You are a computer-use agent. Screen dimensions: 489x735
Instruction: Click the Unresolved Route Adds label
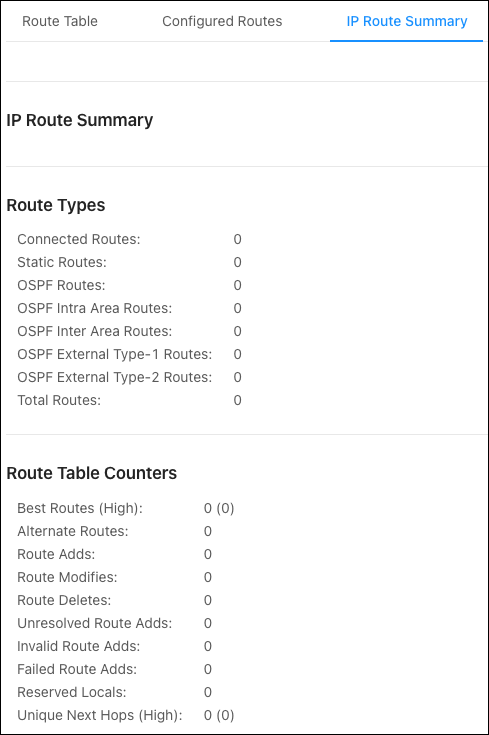(x=95, y=623)
